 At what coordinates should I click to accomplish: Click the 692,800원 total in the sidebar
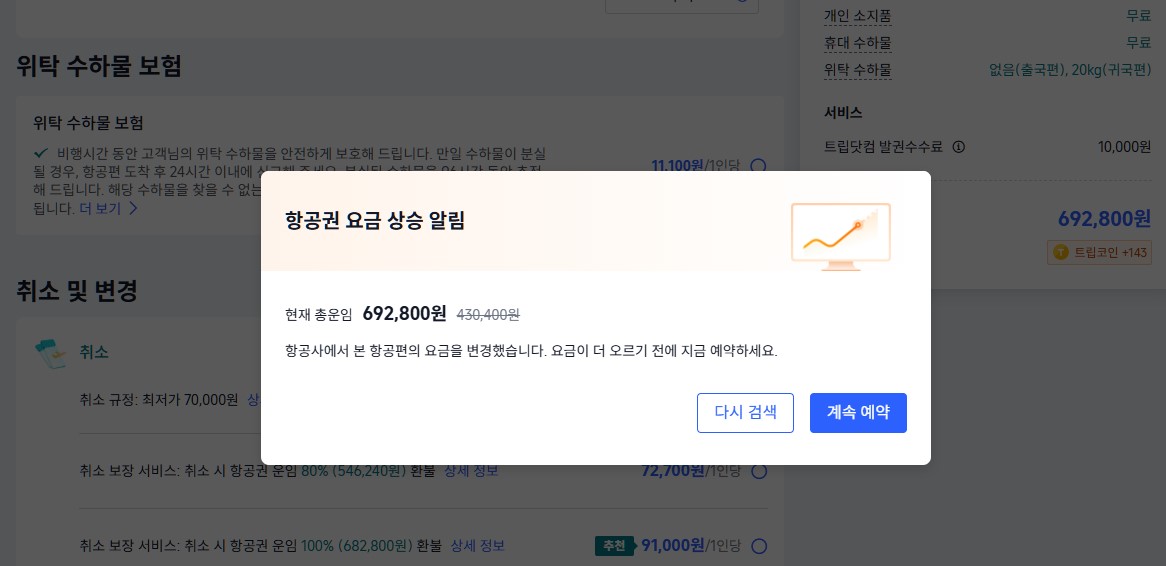pos(1104,218)
